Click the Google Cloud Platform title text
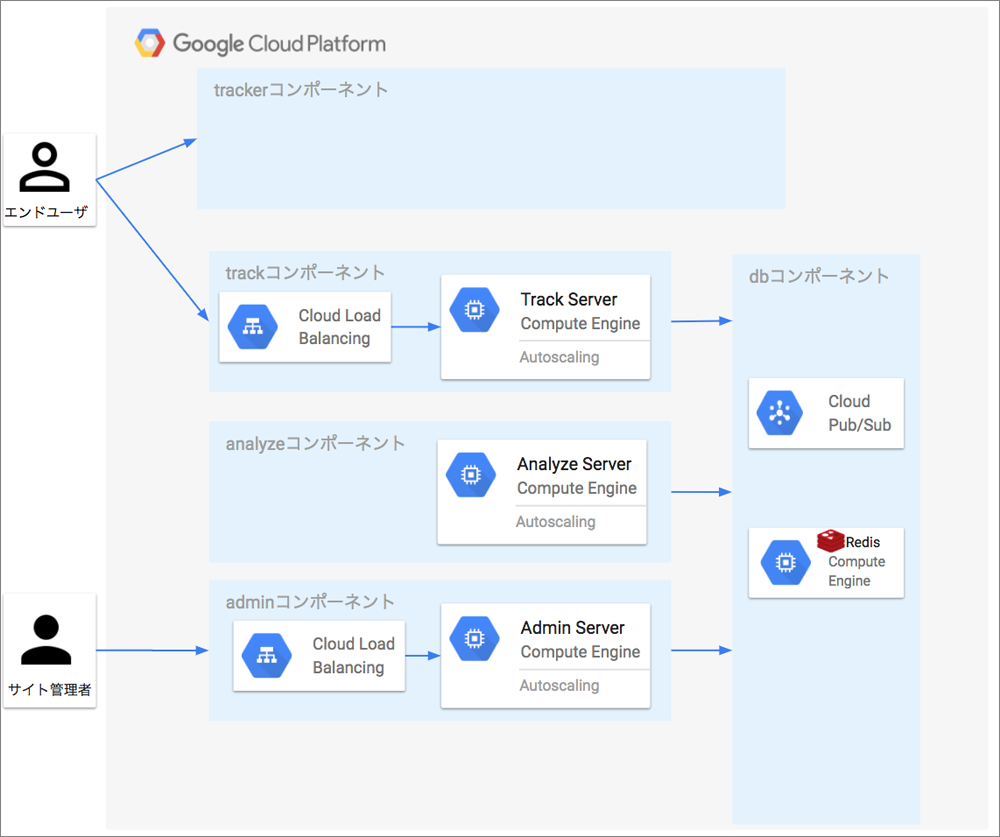Viewport: 1000px width, 837px height. [279, 43]
